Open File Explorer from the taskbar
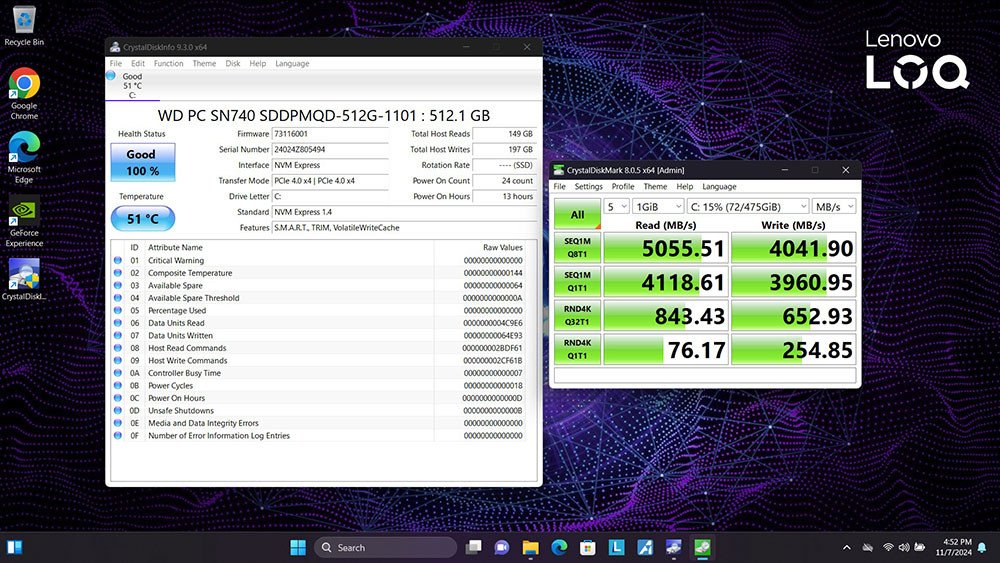 531,547
